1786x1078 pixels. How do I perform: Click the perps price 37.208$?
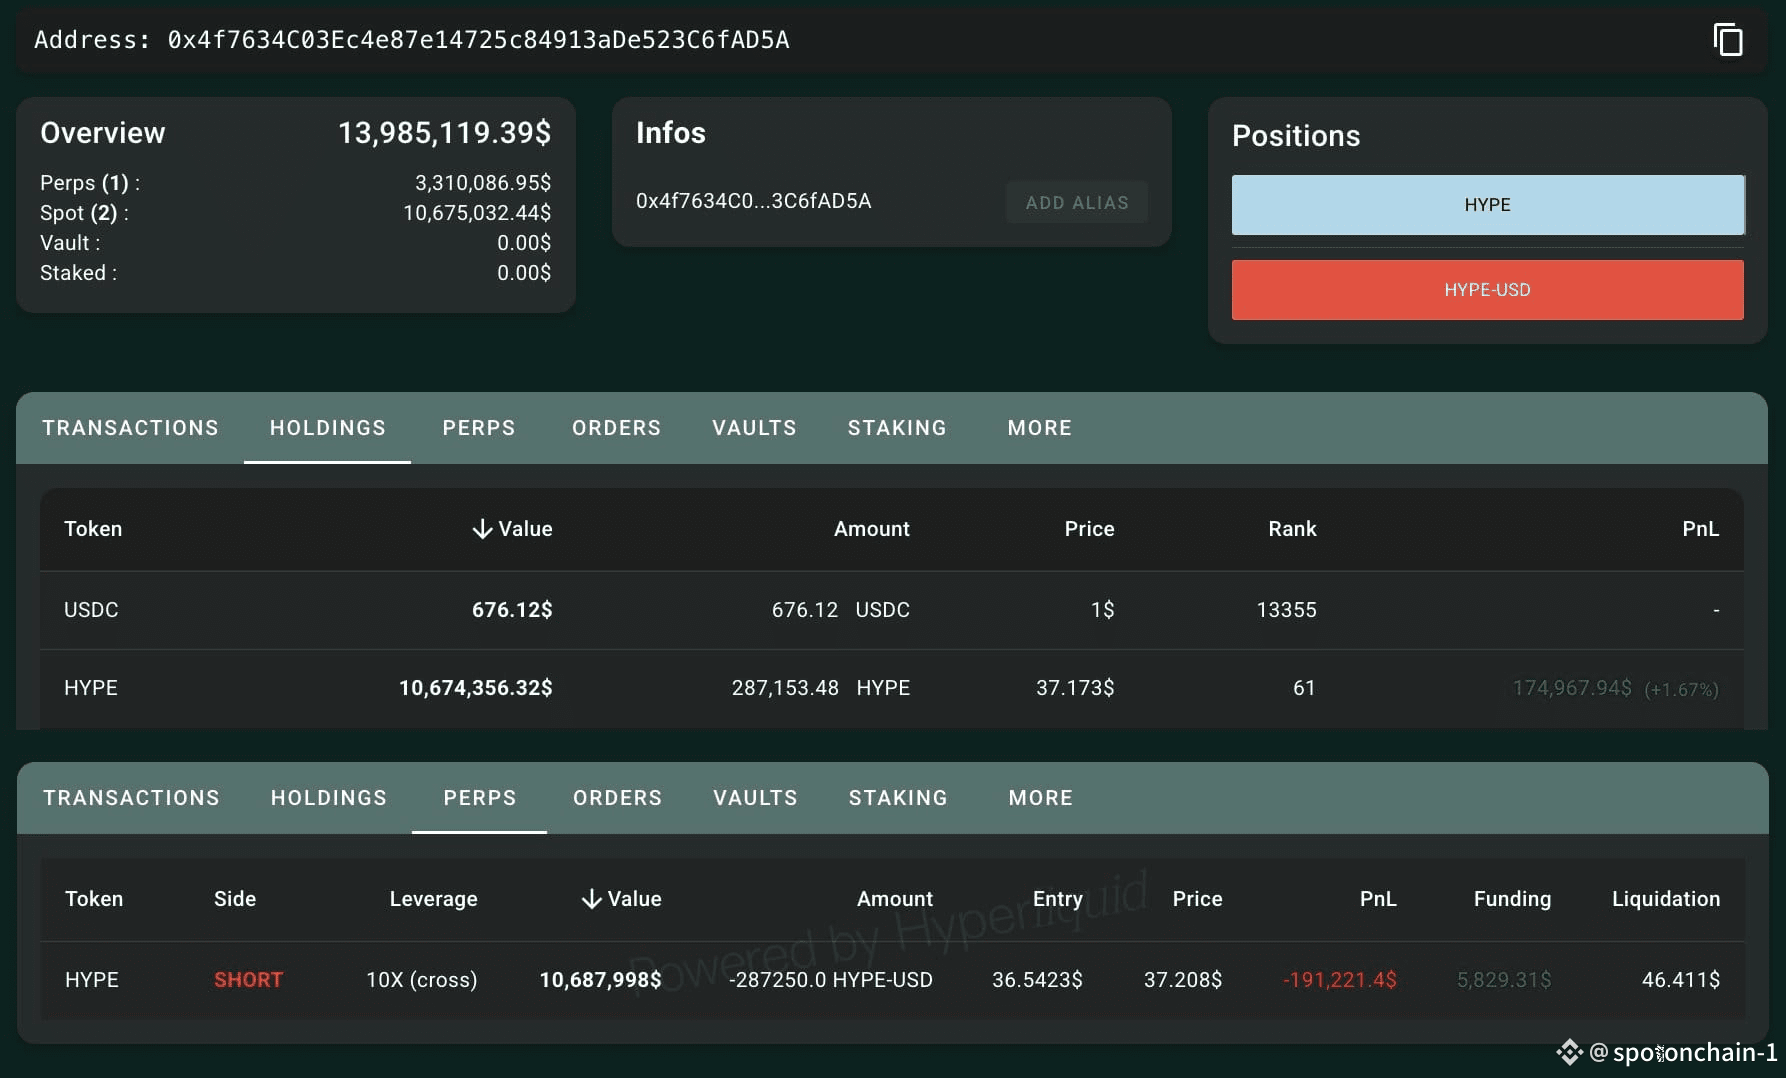pyautogui.click(x=1183, y=980)
